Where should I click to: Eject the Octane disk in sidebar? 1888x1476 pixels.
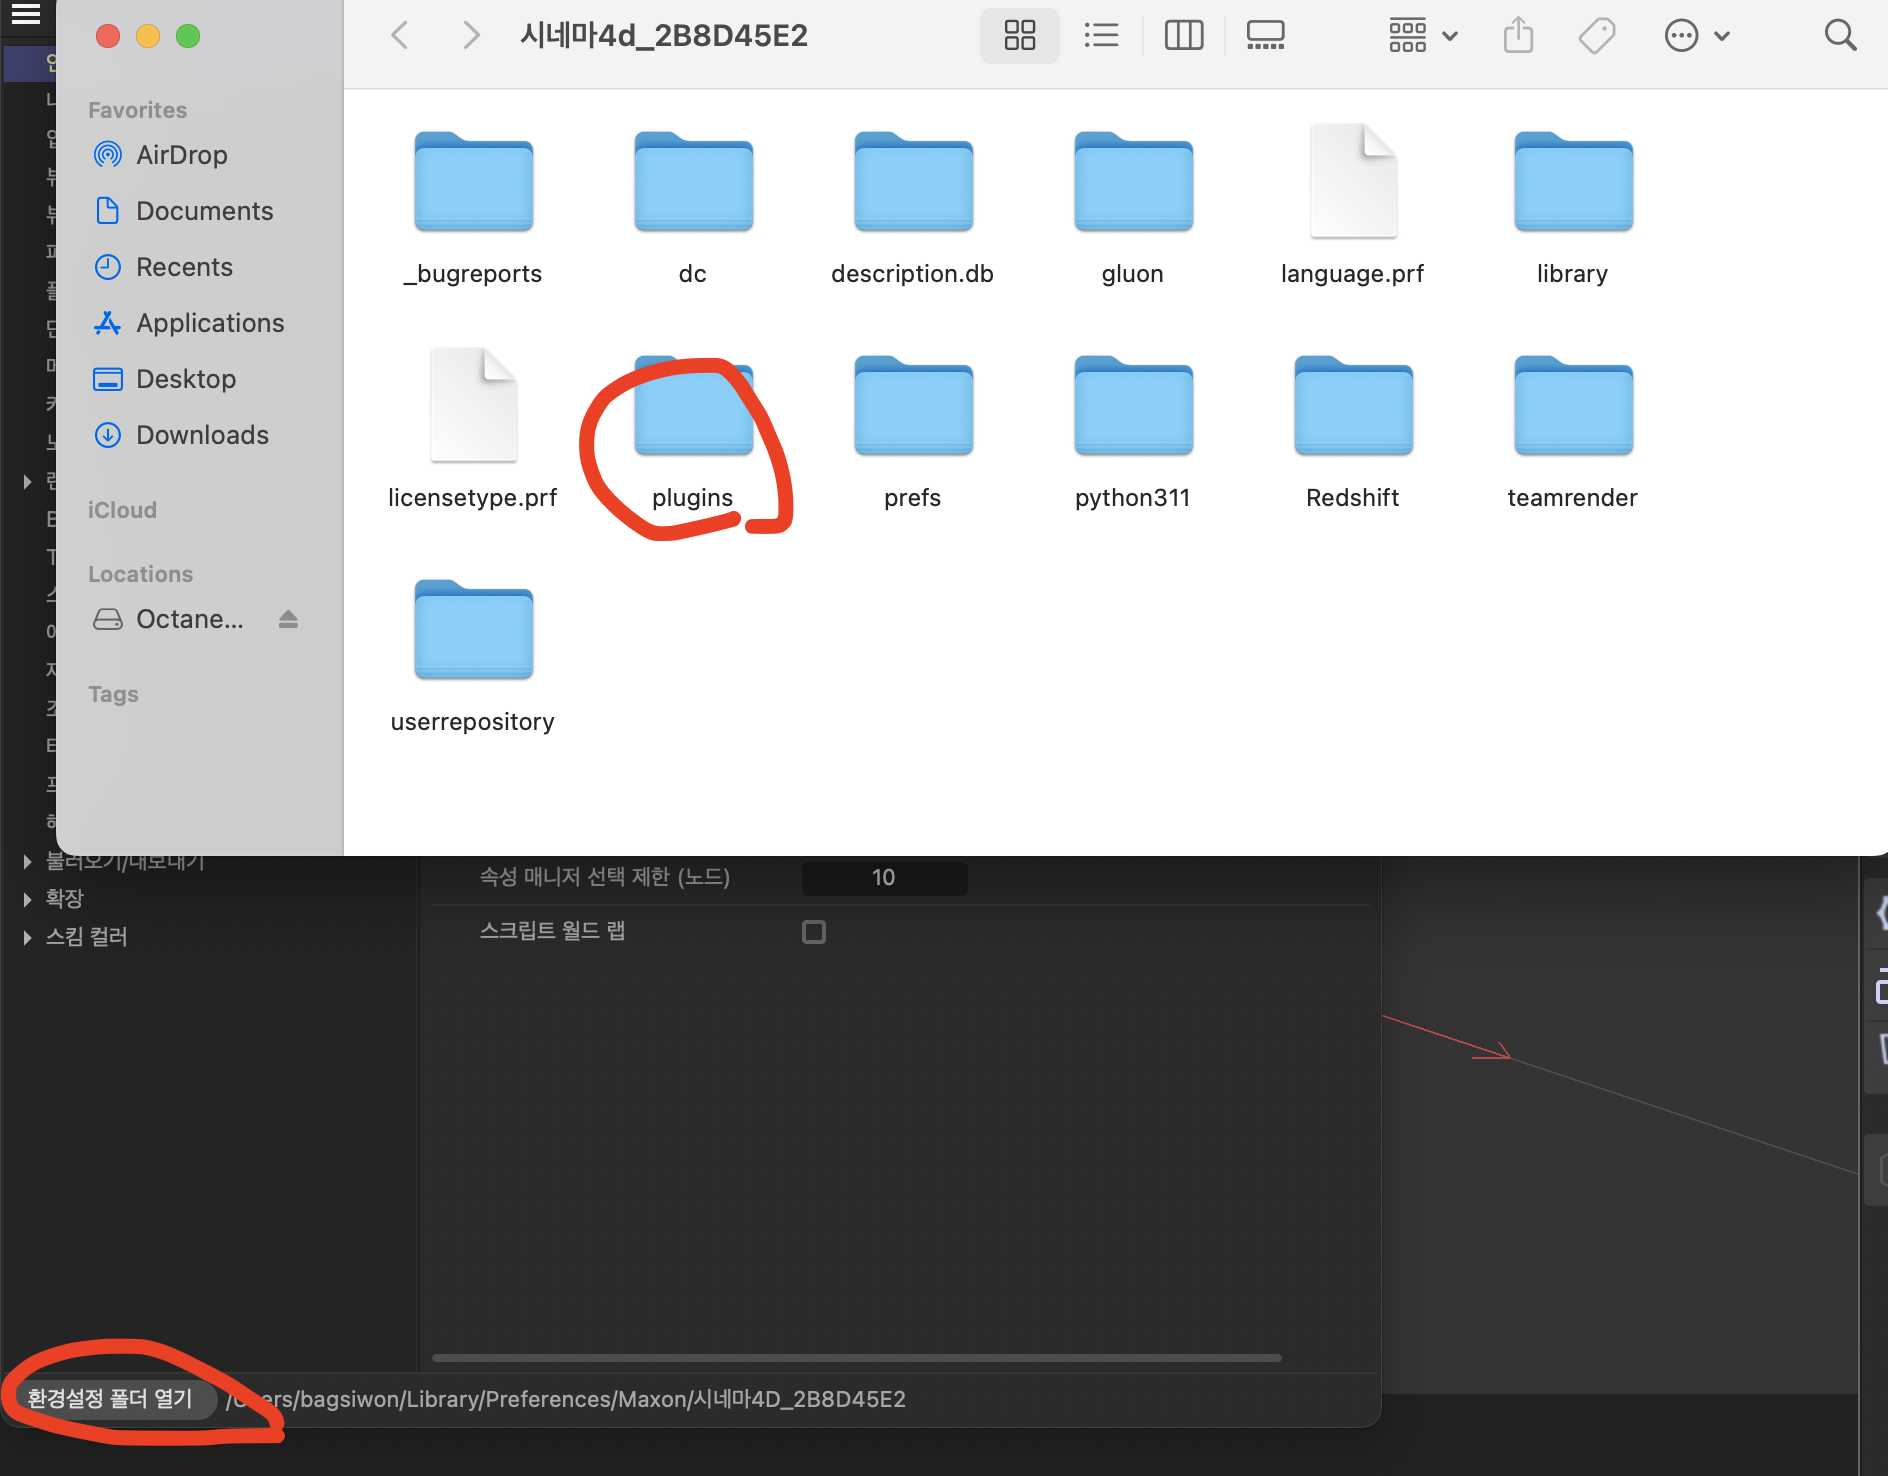coord(288,620)
